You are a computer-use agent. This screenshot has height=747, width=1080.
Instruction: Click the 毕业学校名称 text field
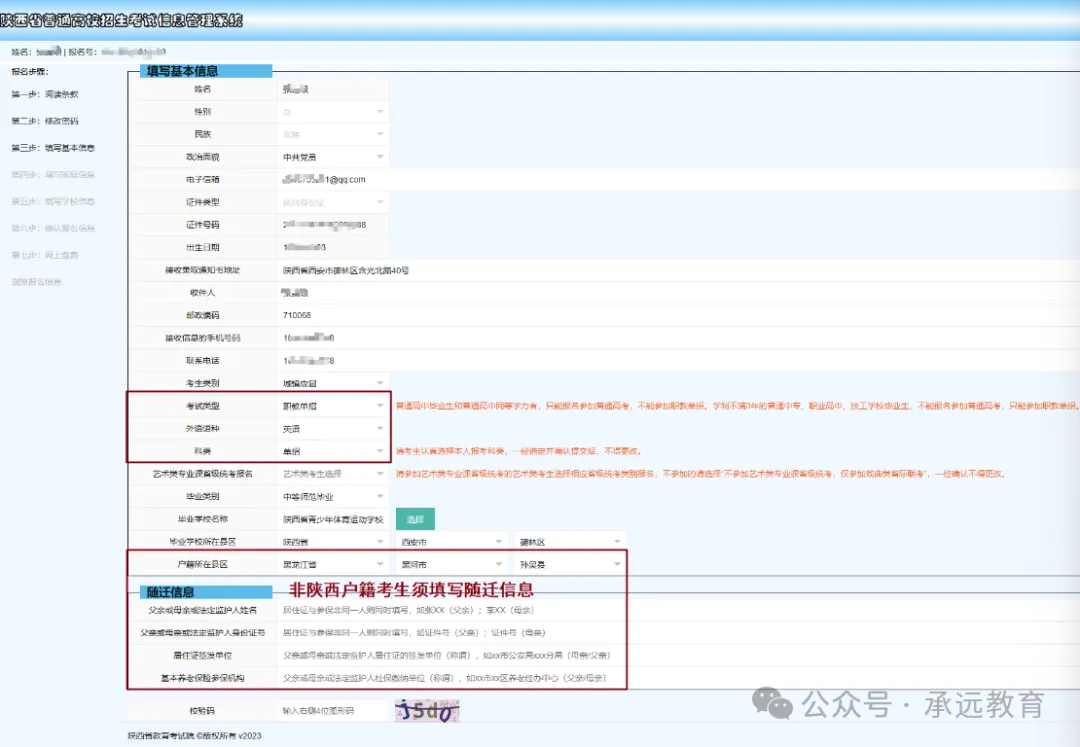[333, 519]
